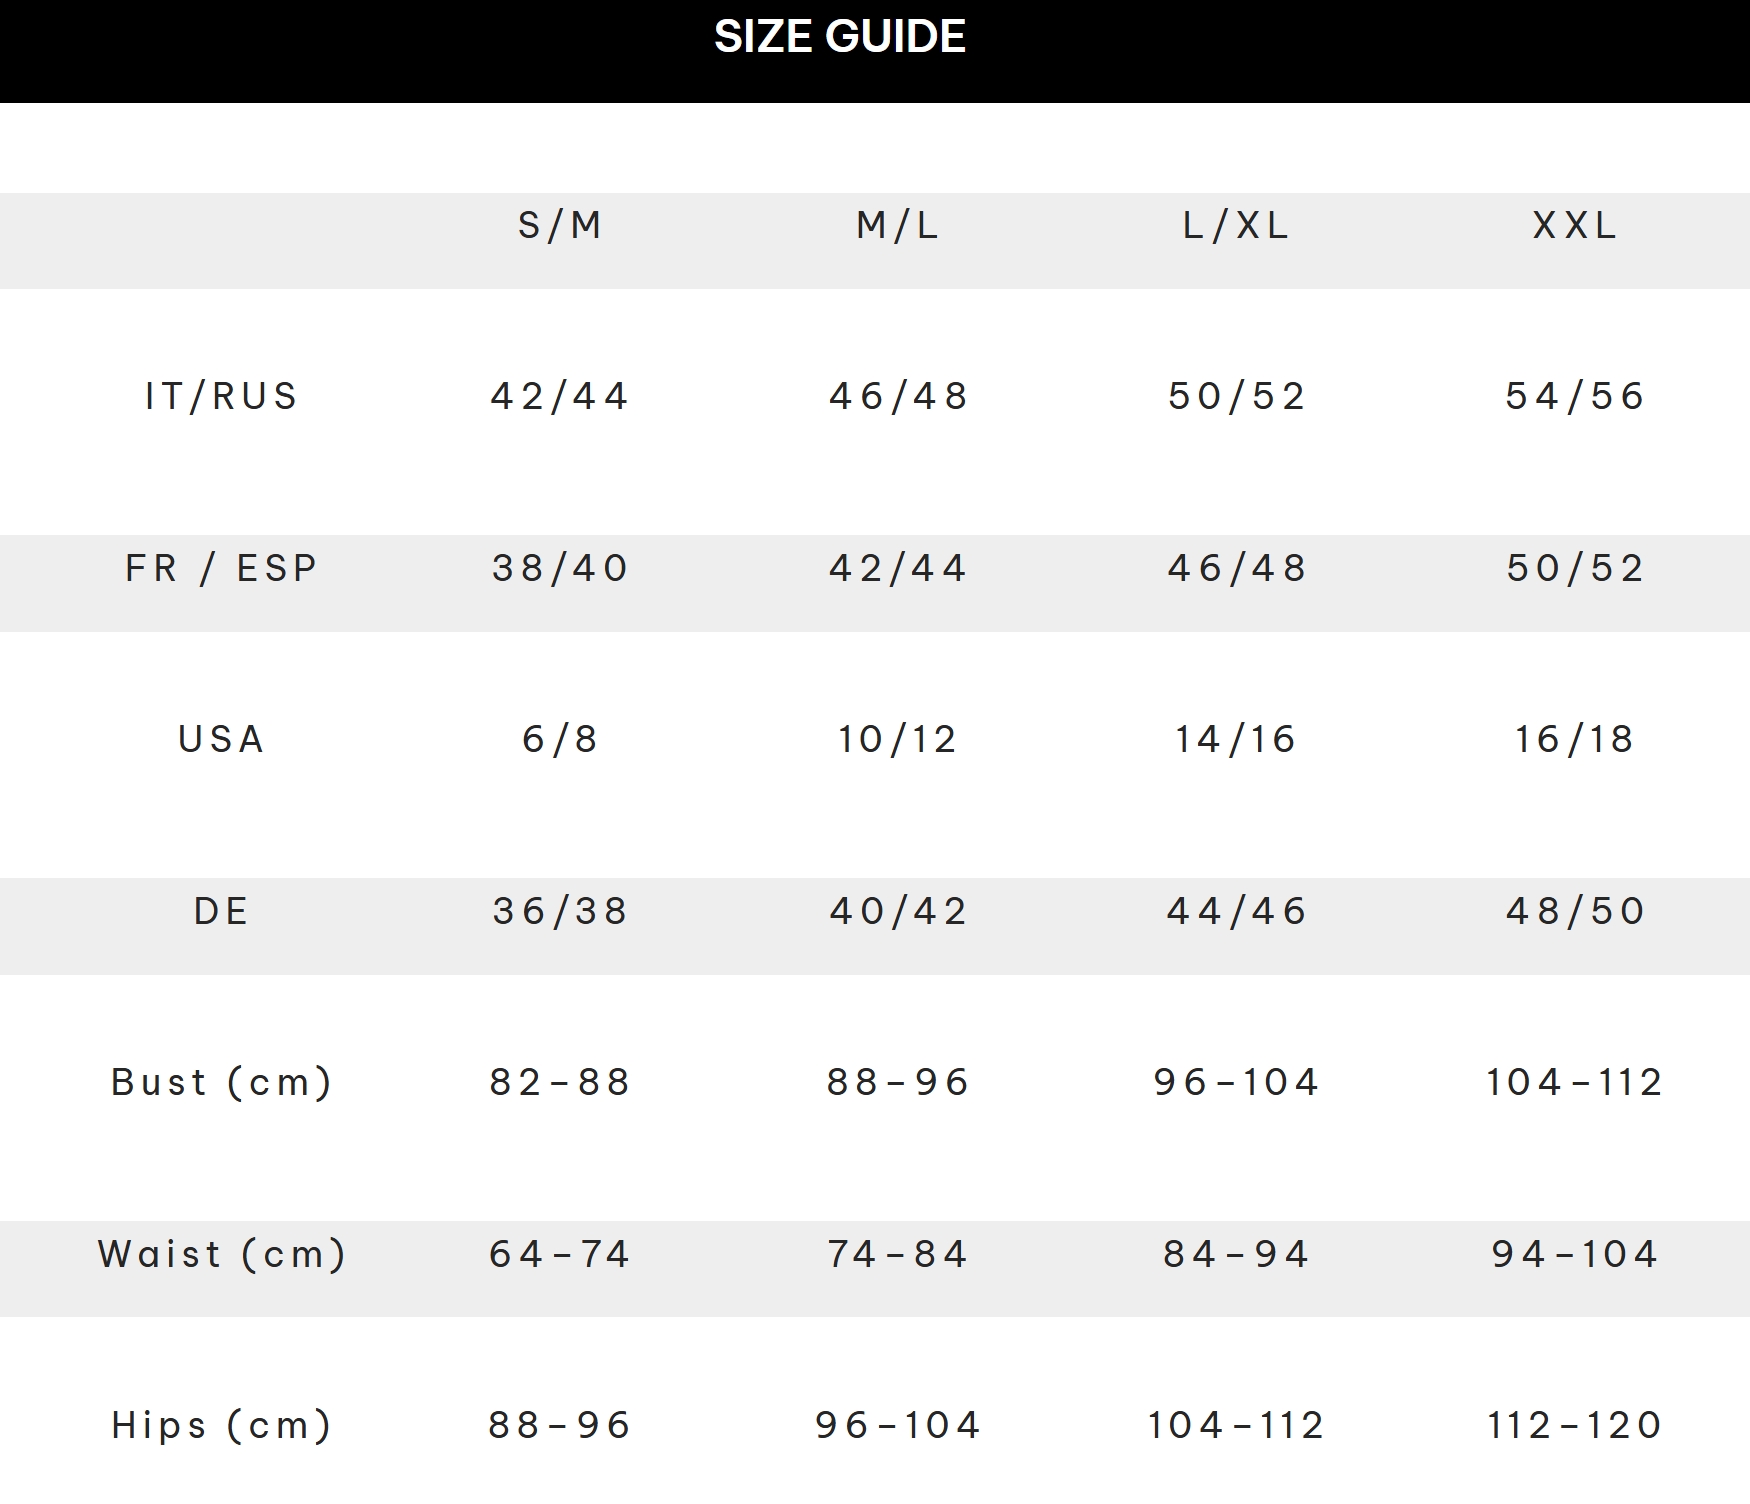
Task: Select the Hips (cm) row label
Action: 221,1426
